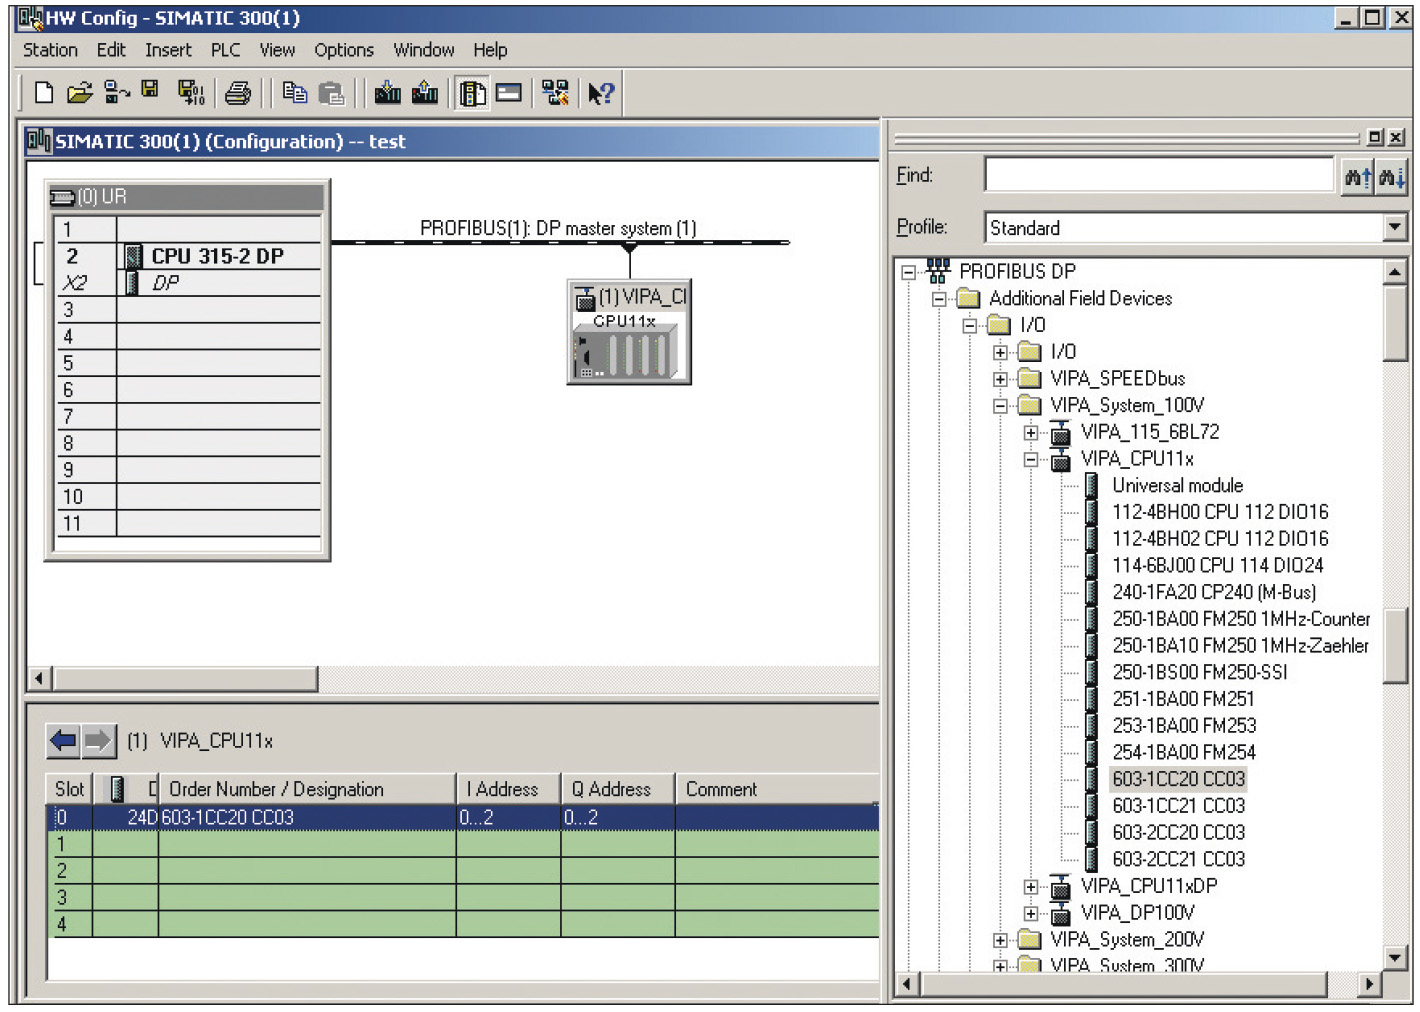The height and width of the screenshot is (1012, 1420).
Task: Click the Print toolbar icon
Action: click(x=238, y=93)
